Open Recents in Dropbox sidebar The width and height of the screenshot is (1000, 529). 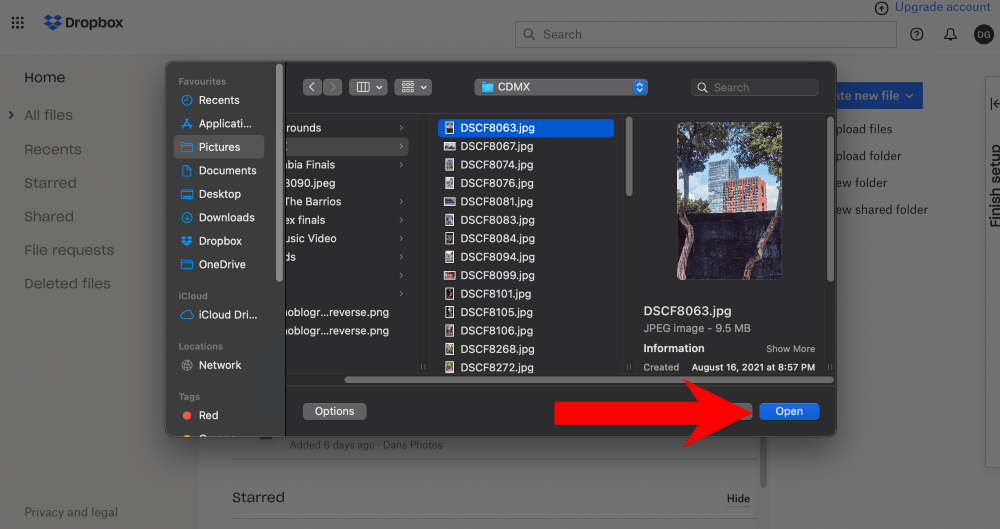pyautogui.click(x=53, y=149)
